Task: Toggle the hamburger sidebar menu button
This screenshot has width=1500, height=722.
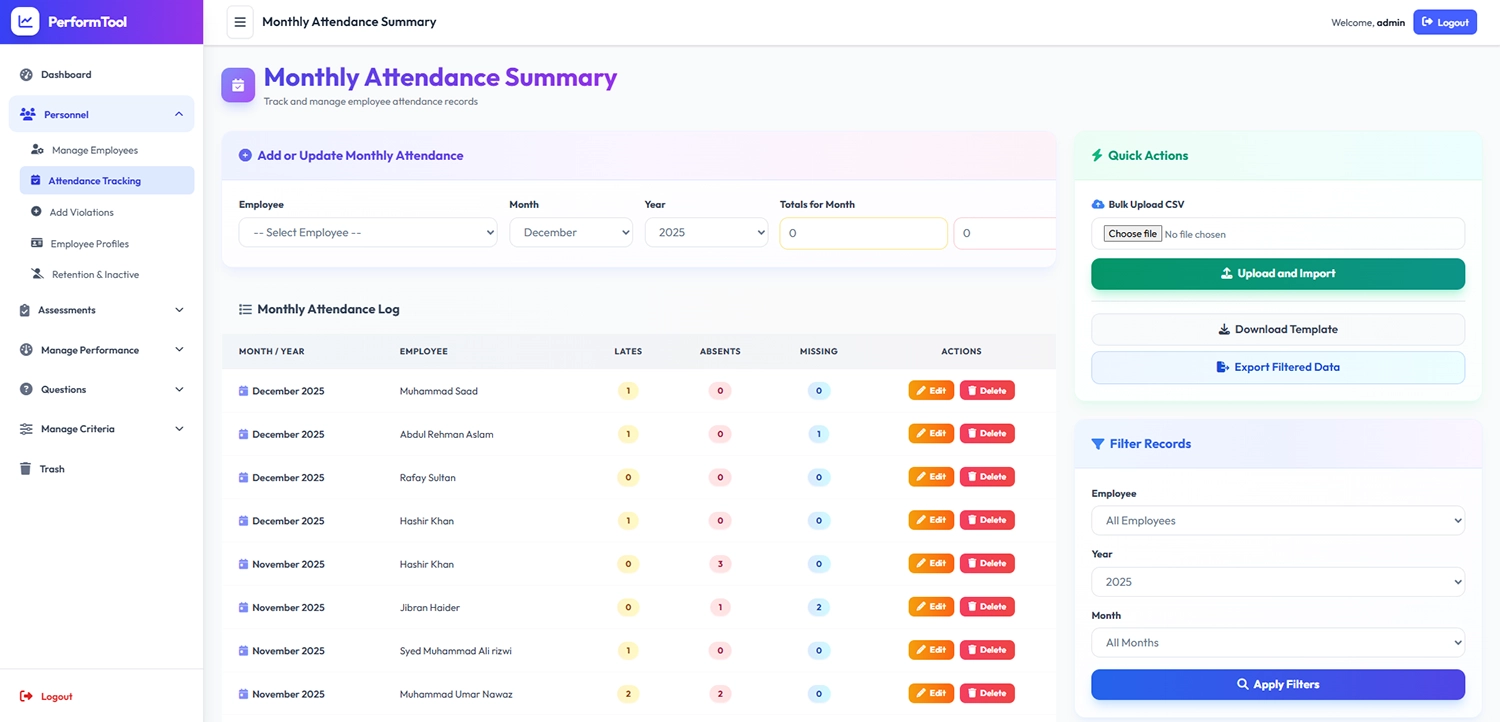Action: pyautogui.click(x=240, y=22)
